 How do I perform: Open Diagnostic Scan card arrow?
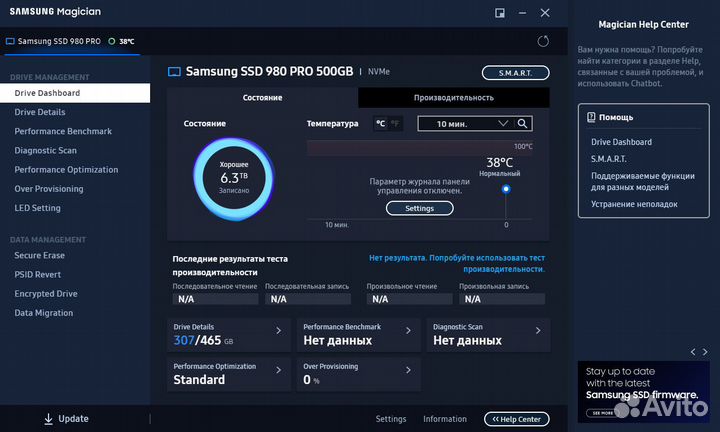click(x=538, y=331)
